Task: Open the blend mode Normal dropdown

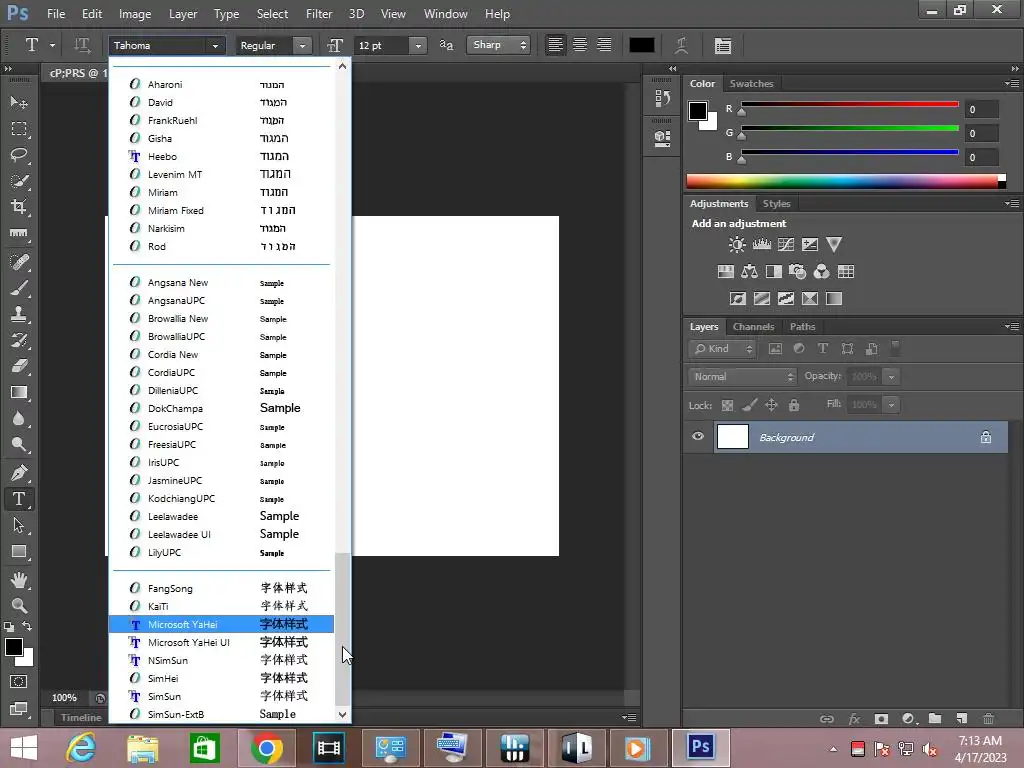Action: [x=742, y=377]
